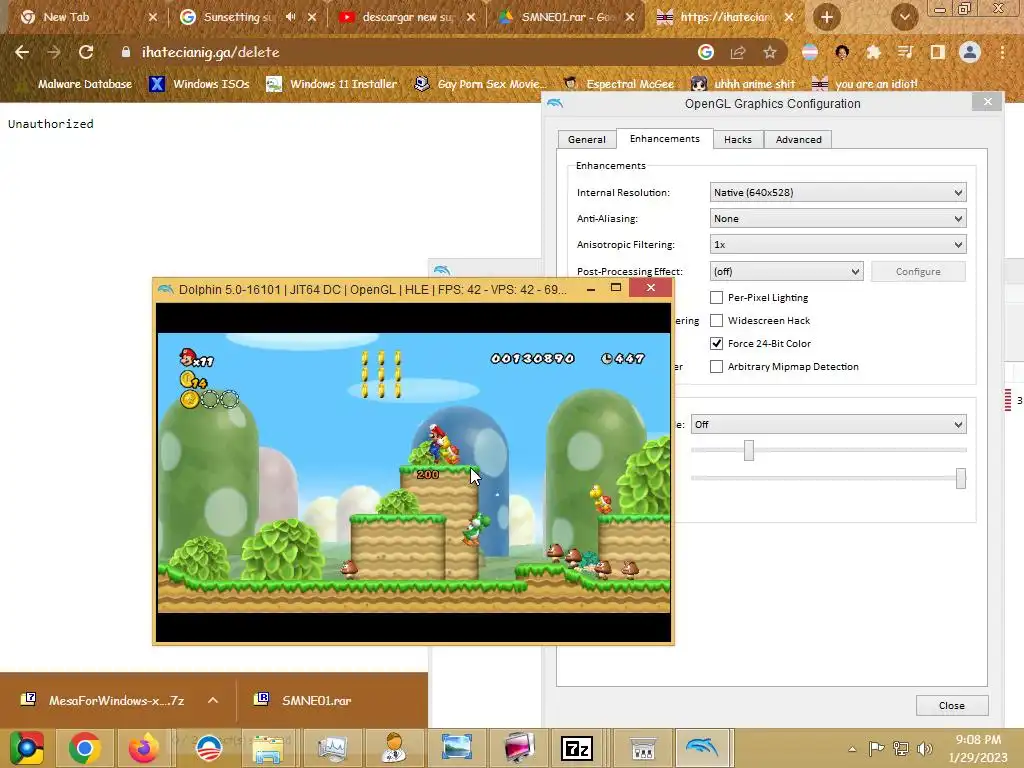
Task: Open the media controls music-note icon
Action: [905, 52]
